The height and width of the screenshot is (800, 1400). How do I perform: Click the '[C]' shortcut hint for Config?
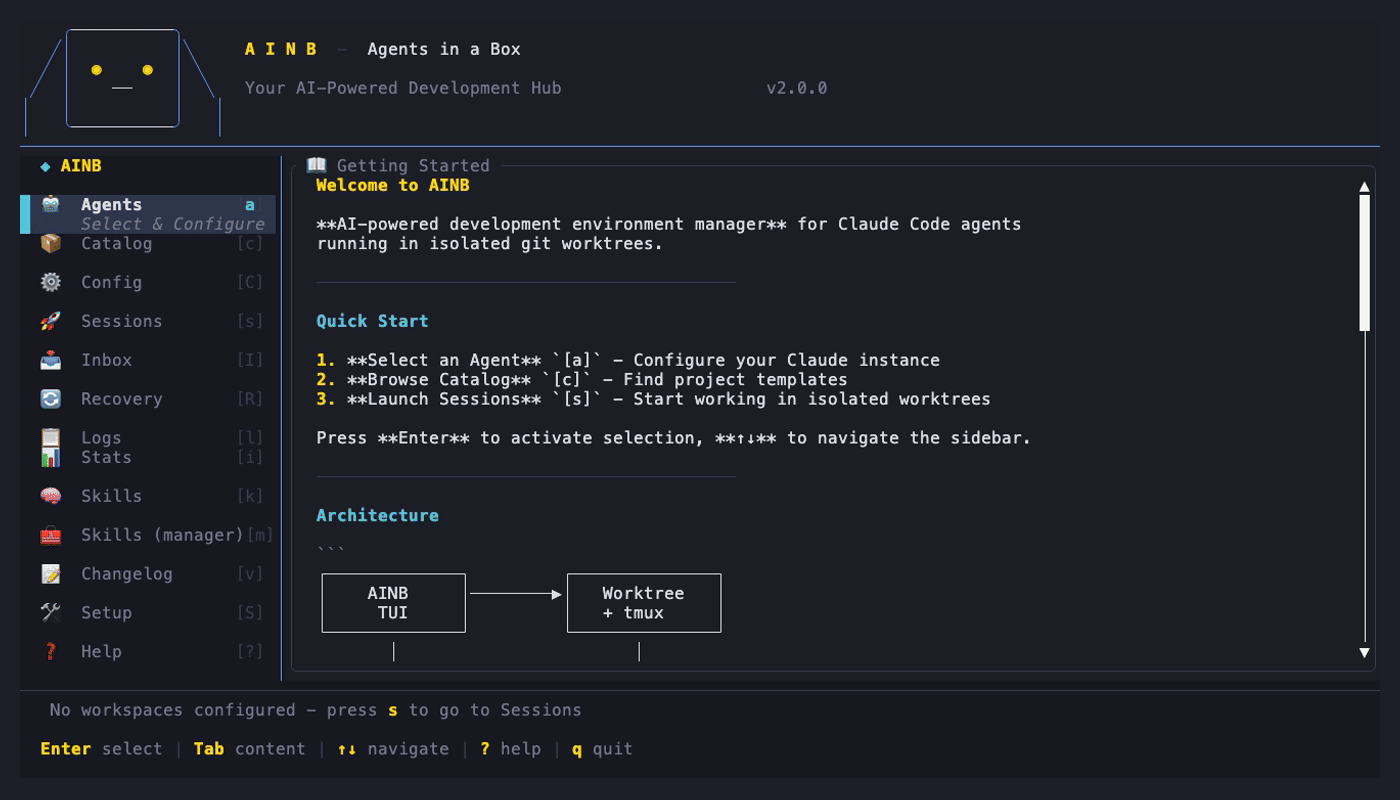250,282
